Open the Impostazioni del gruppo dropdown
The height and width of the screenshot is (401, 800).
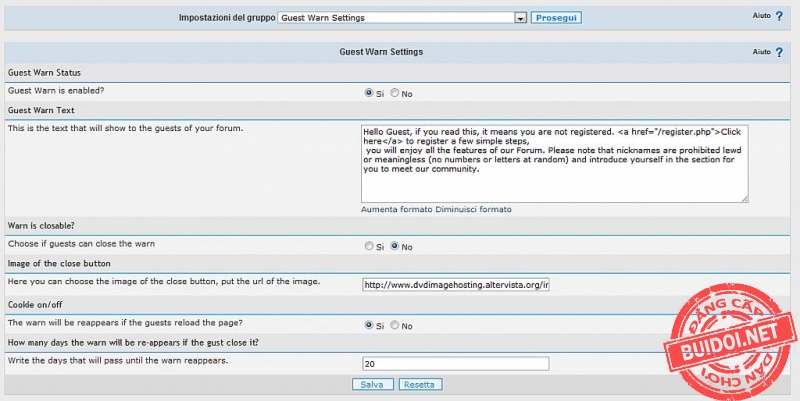click(520, 18)
